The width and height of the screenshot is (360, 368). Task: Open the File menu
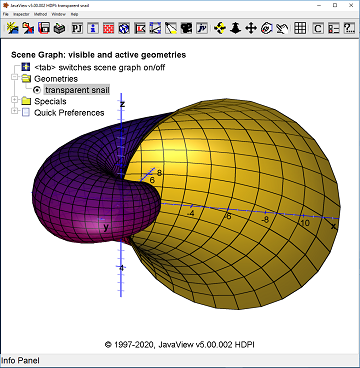(x=5, y=14)
